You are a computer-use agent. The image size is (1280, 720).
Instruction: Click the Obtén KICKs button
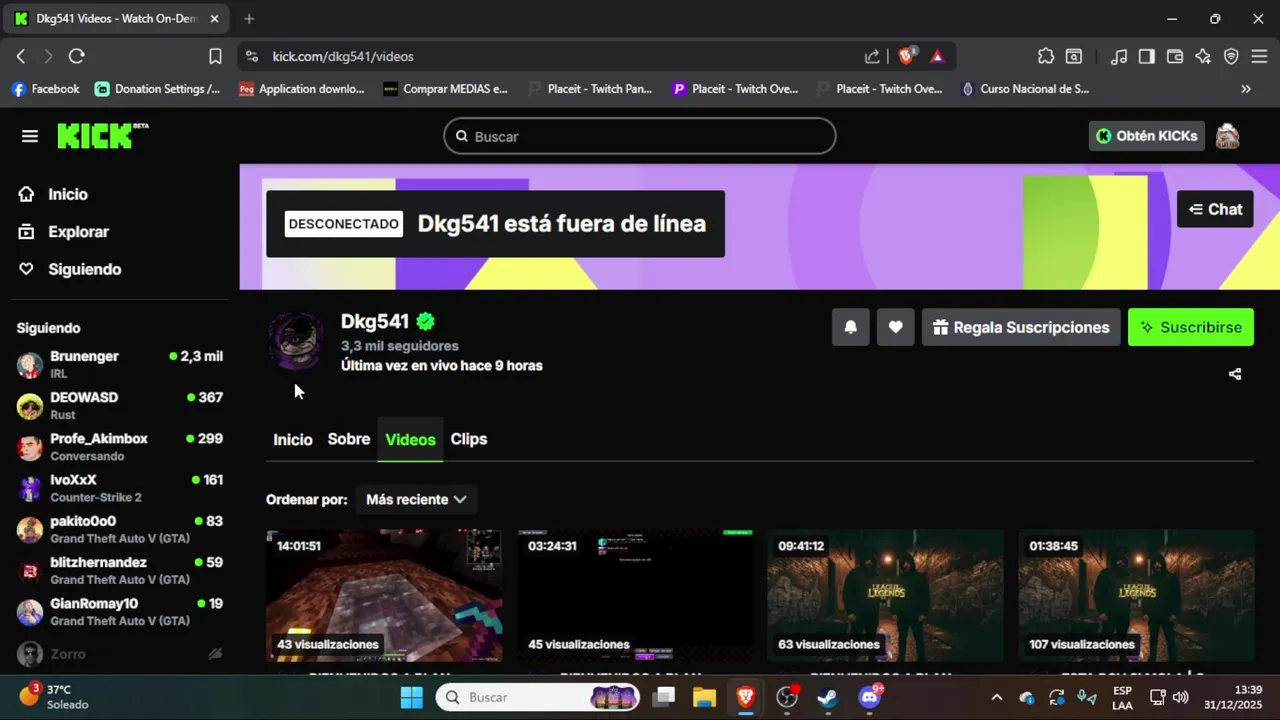(1146, 136)
